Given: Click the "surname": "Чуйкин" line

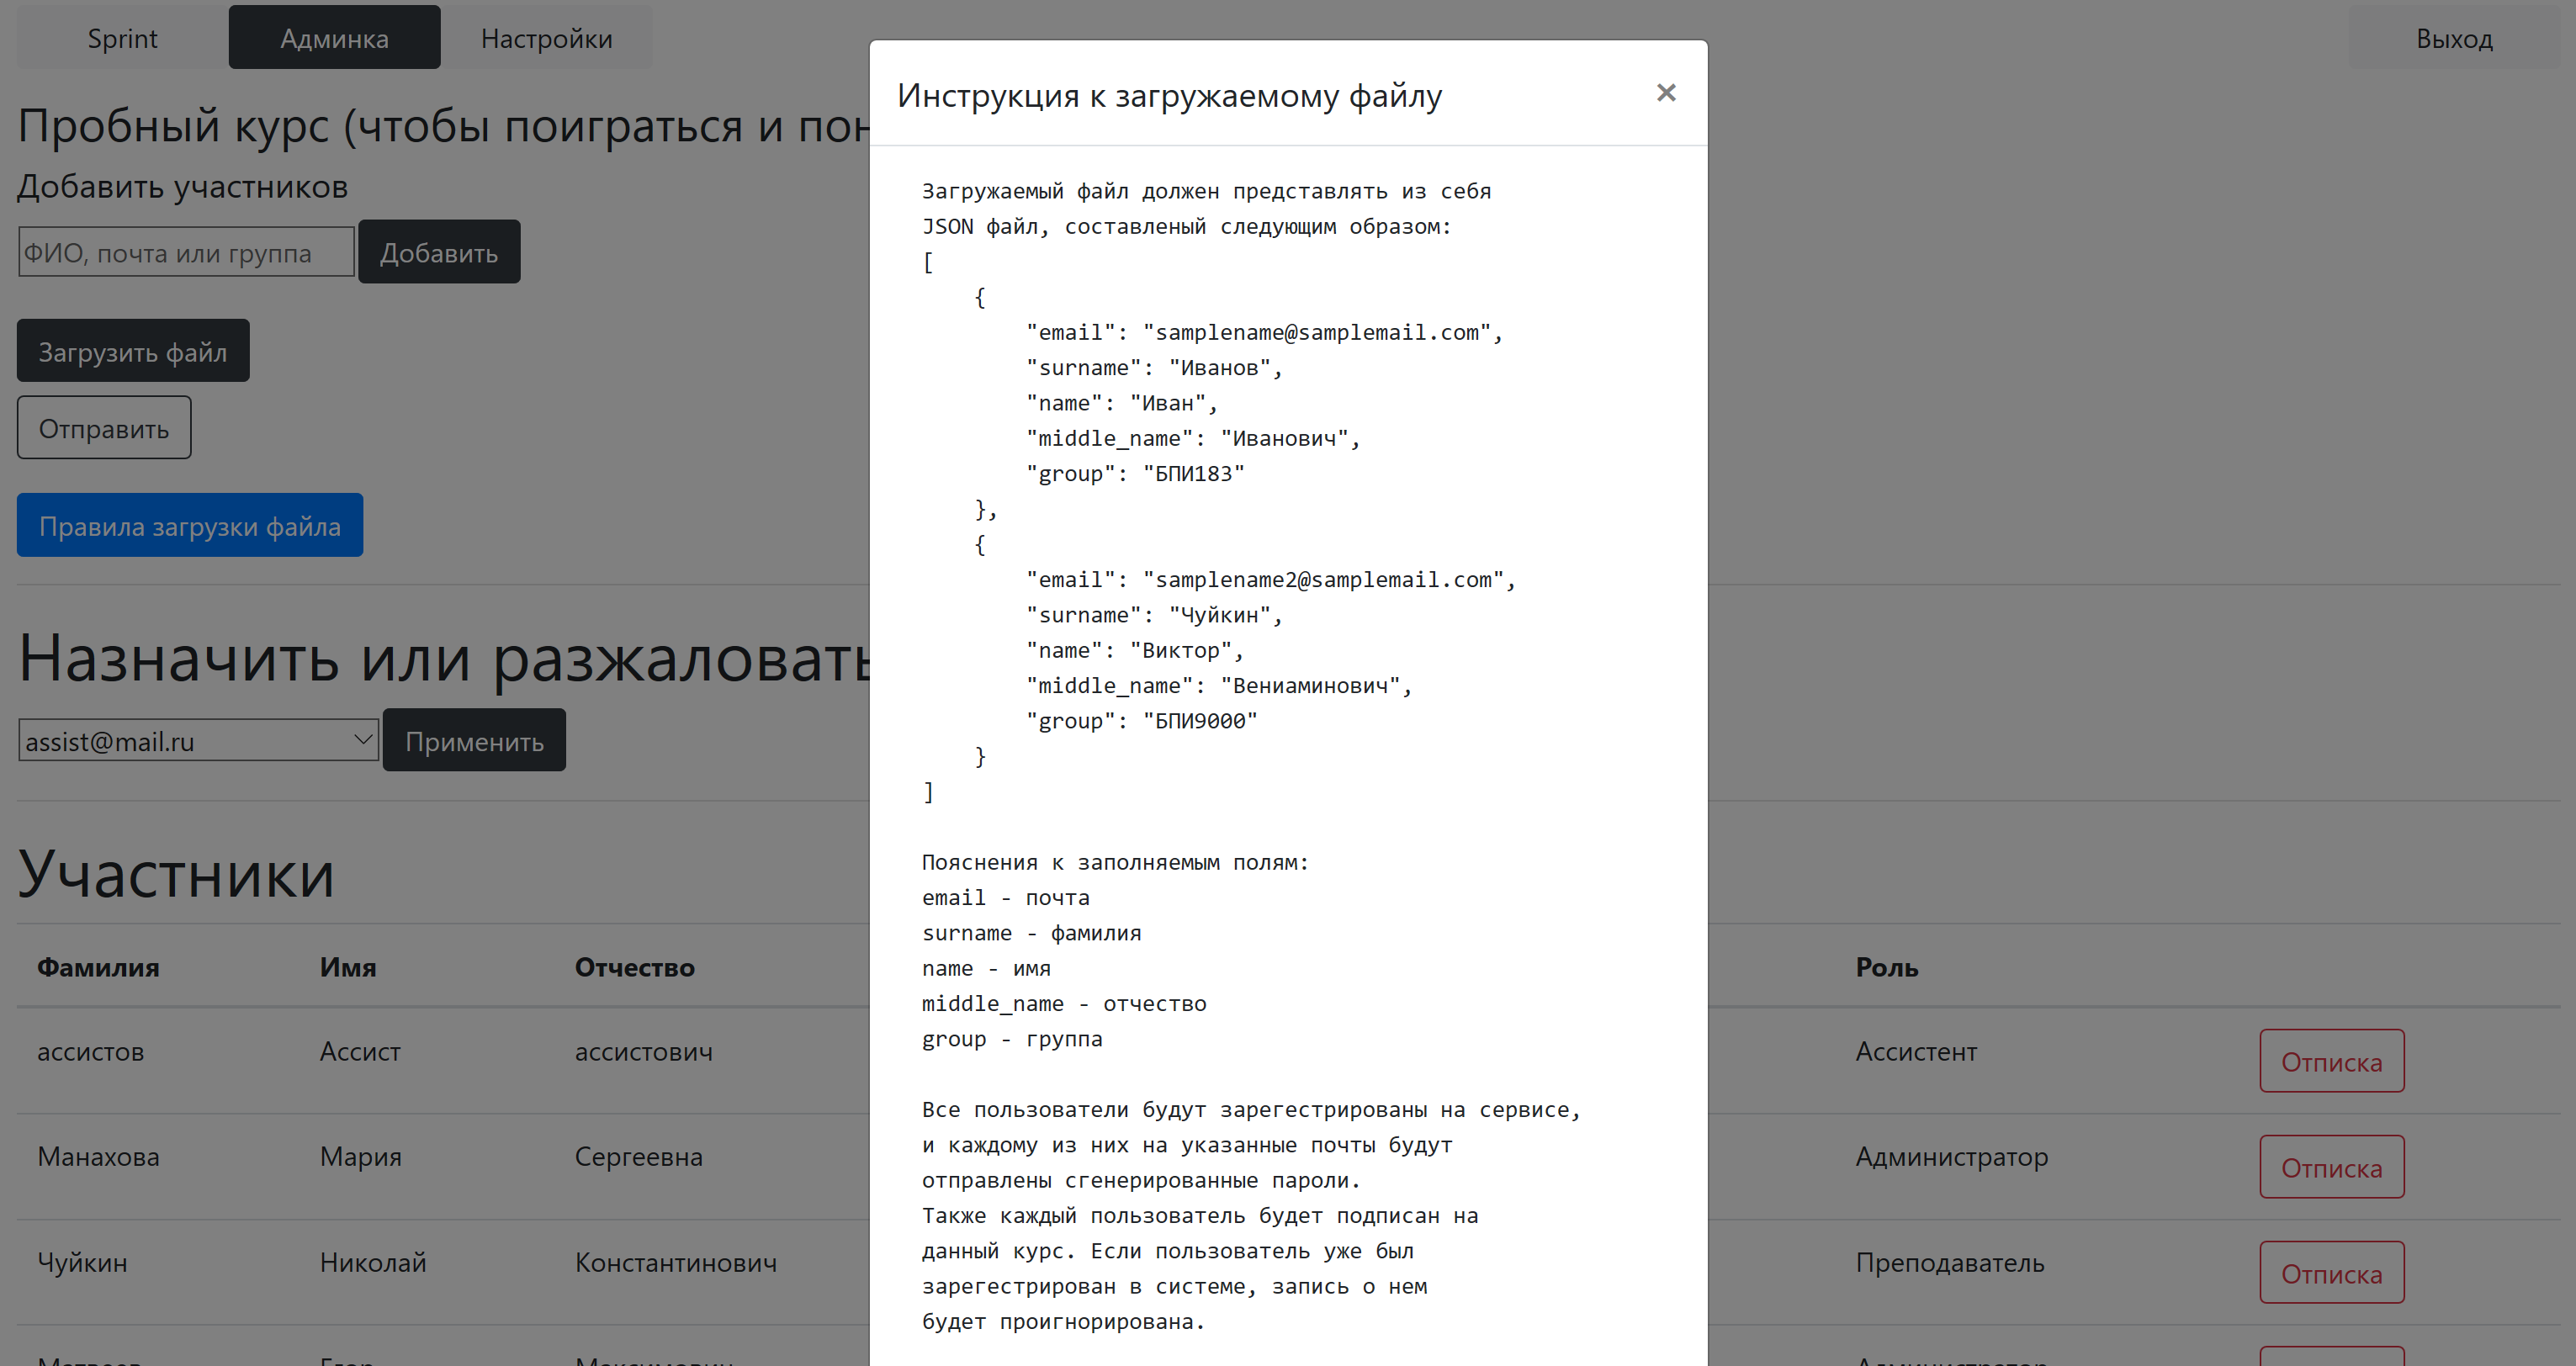Looking at the screenshot, I should [x=1154, y=615].
